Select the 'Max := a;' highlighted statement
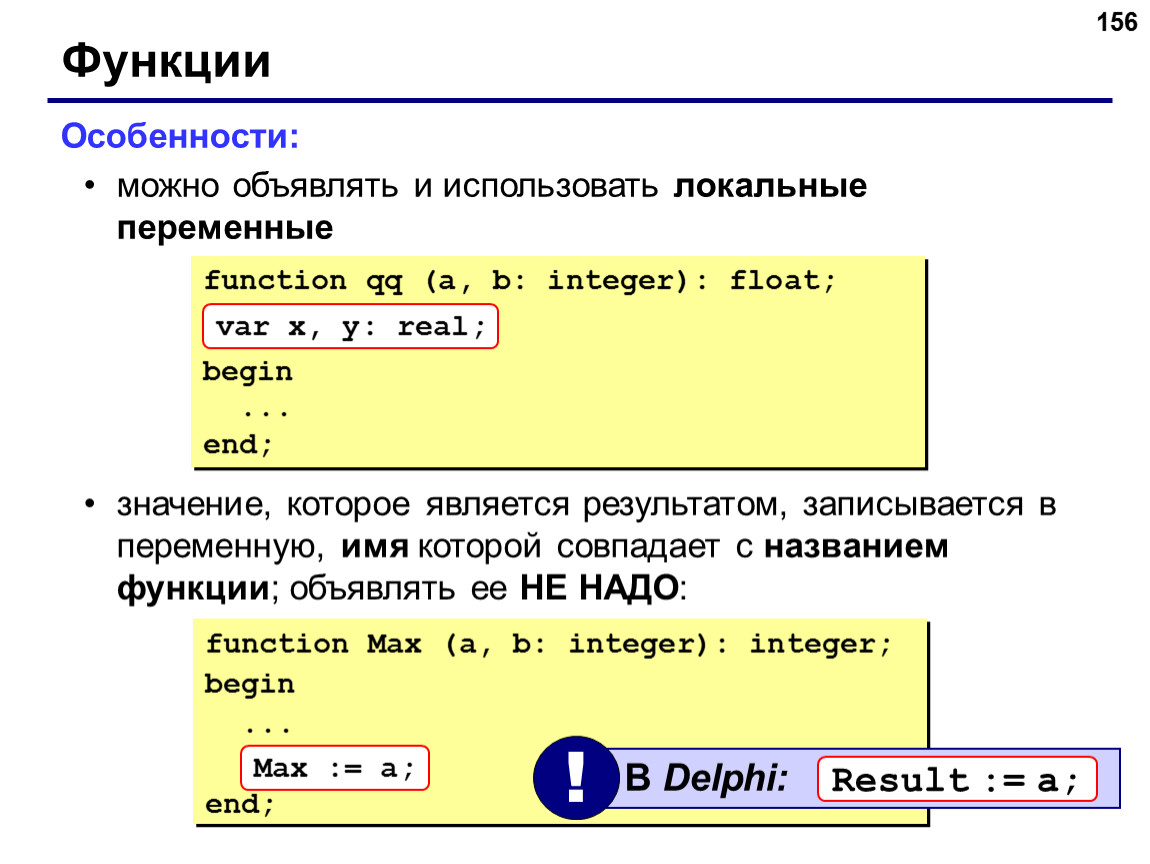Viewport: 1150px width, 864px height. coord(335,768)
